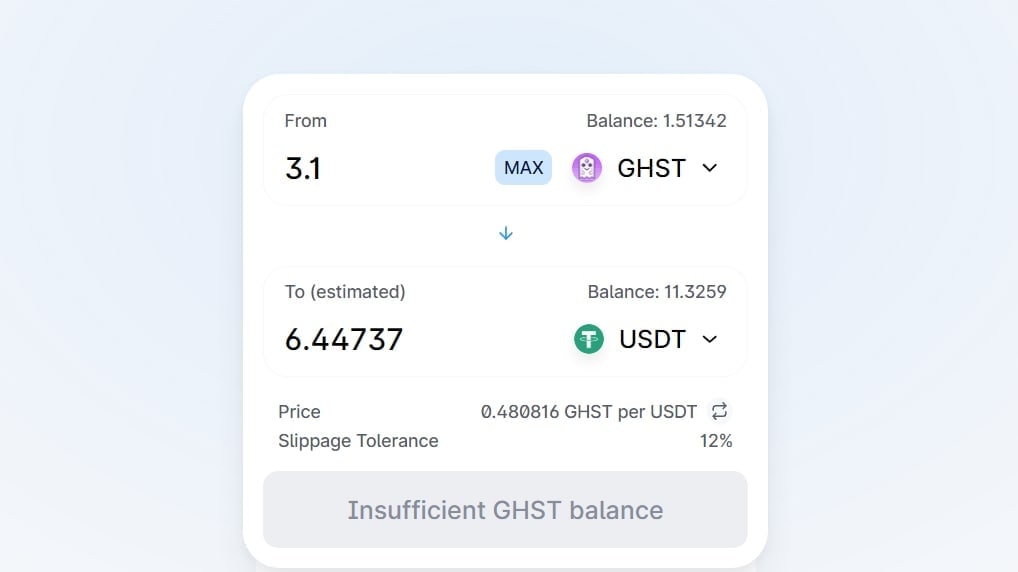The image size is (1018, 572).
Task: Click the GHST token name
Action: point(651,168)
